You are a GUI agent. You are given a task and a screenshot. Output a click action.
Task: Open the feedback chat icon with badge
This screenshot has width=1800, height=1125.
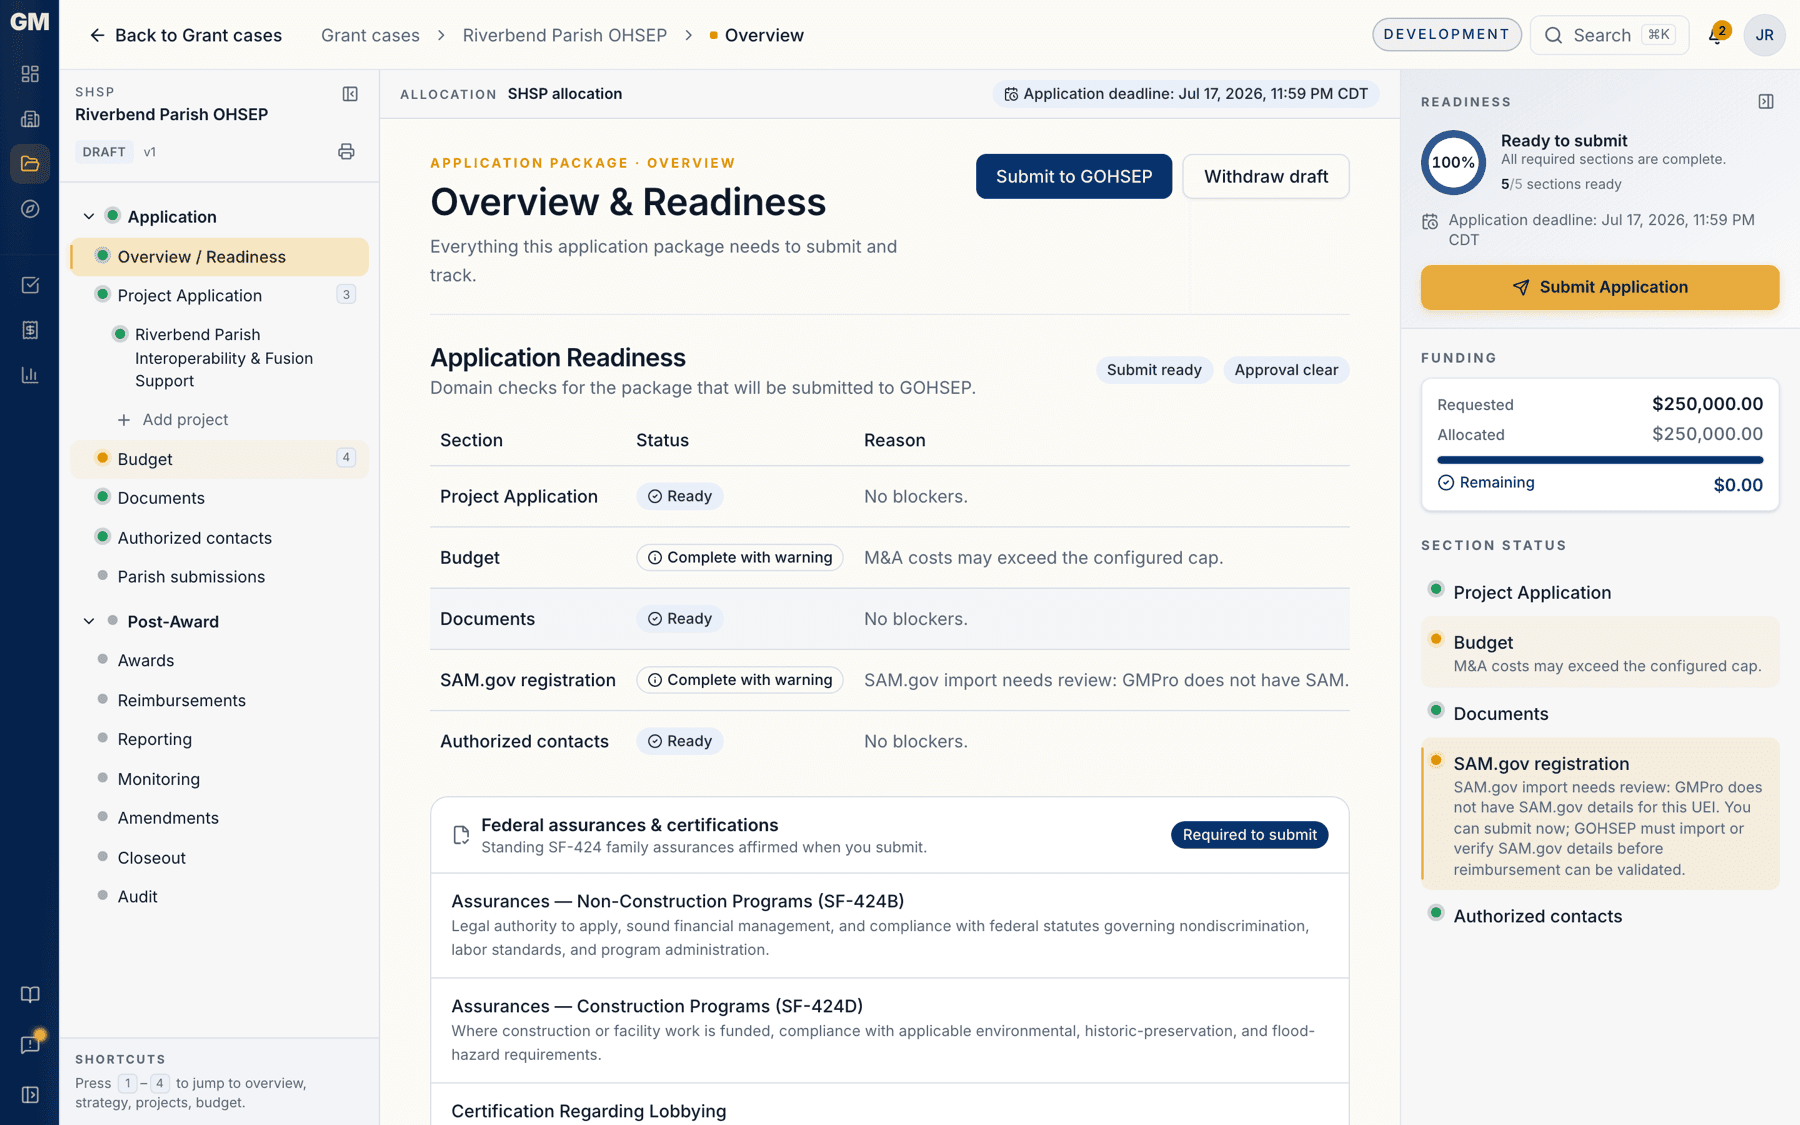[30, 1044]
